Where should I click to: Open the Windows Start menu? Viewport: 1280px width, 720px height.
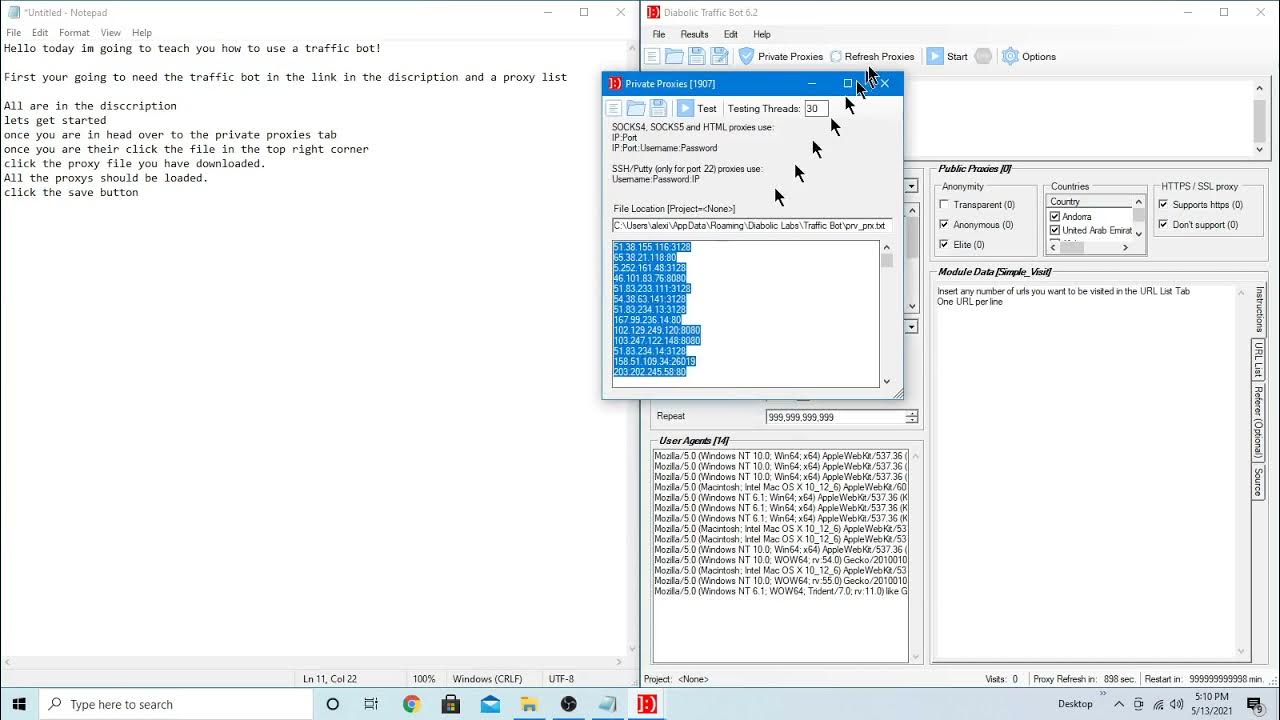coord(19,704)
